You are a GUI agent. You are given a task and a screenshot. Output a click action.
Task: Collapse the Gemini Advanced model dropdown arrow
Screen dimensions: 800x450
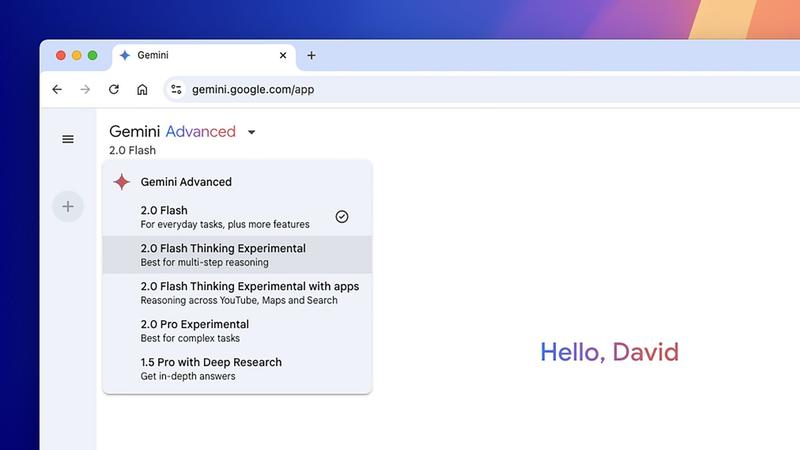252,132
